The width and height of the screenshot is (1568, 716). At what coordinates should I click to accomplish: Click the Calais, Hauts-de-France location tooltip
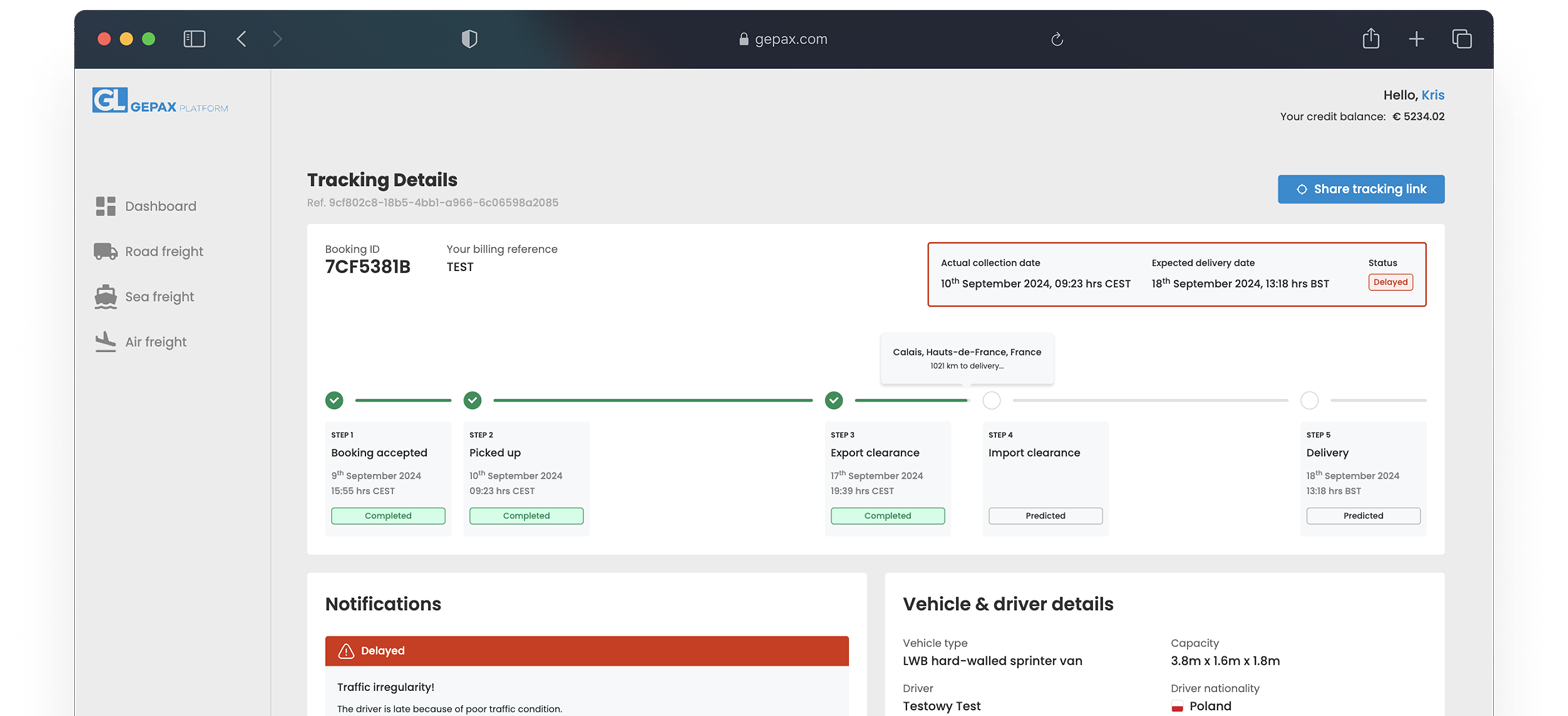(967, 358)
